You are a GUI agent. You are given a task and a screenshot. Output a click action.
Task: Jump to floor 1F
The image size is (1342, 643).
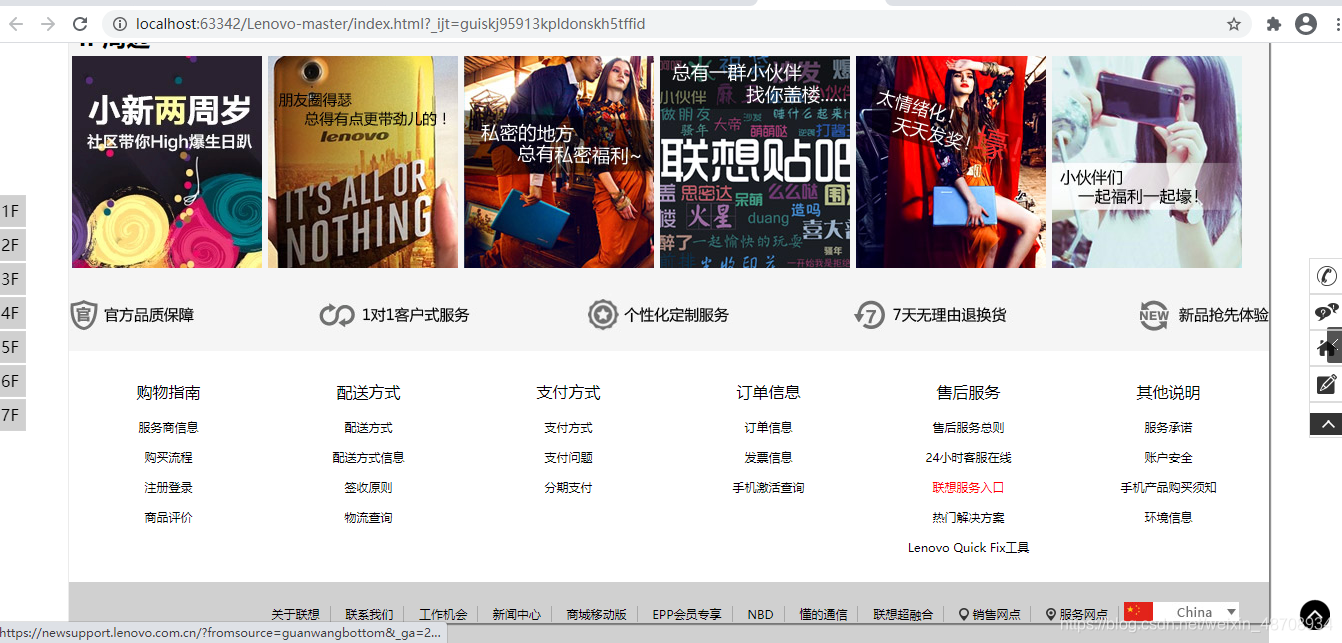coord(12,211)
